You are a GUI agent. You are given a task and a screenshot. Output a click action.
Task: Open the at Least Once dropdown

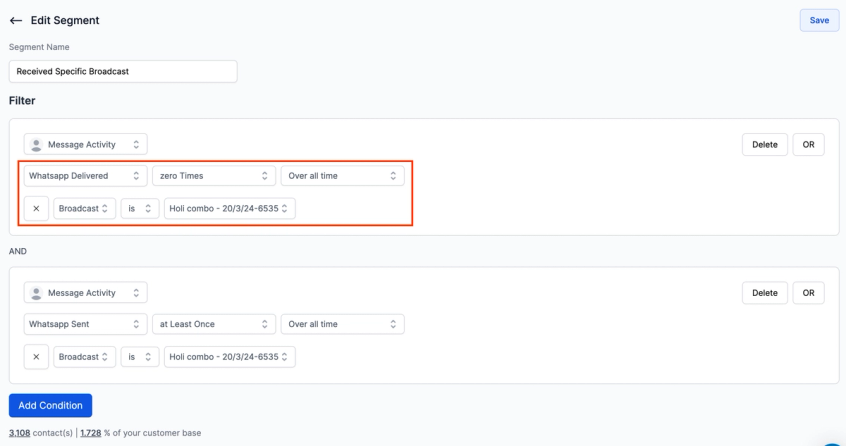(x=214, y=324)
